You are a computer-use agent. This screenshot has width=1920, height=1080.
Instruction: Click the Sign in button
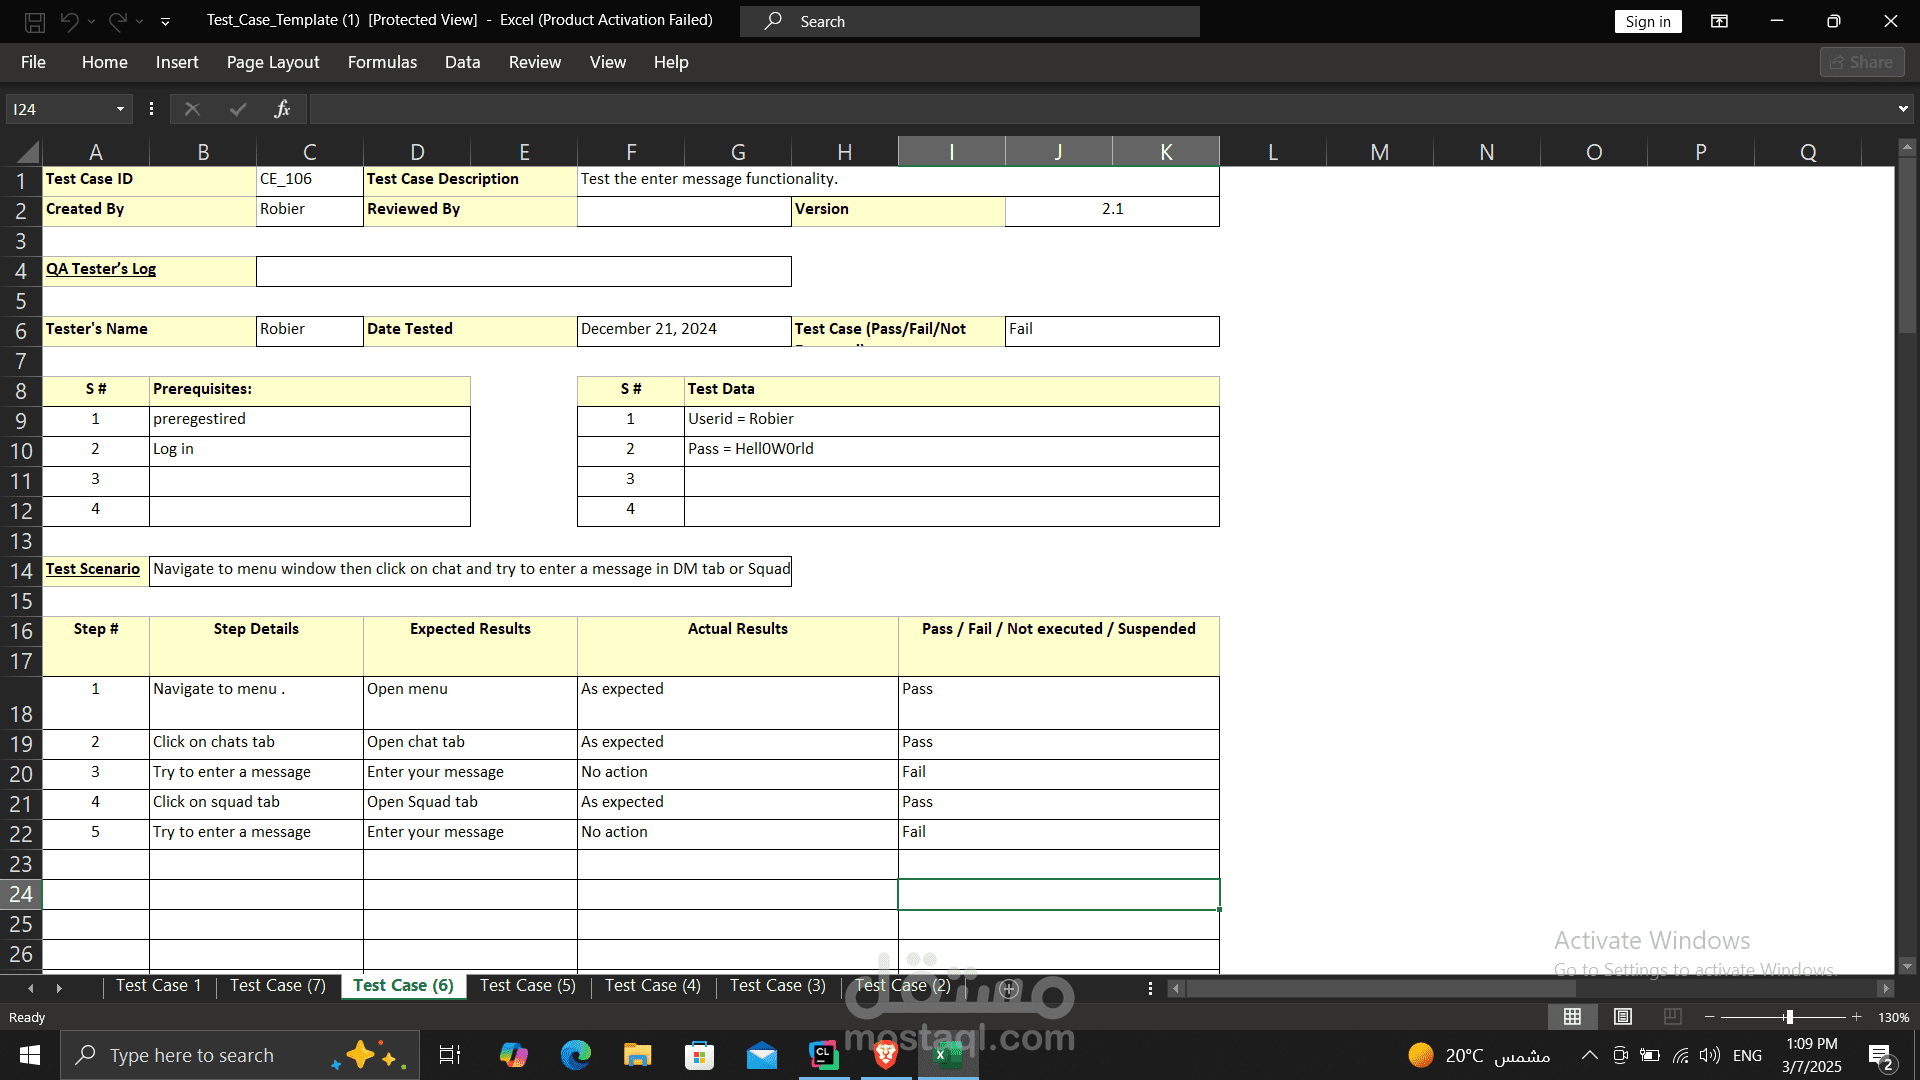coord(1648,21)
